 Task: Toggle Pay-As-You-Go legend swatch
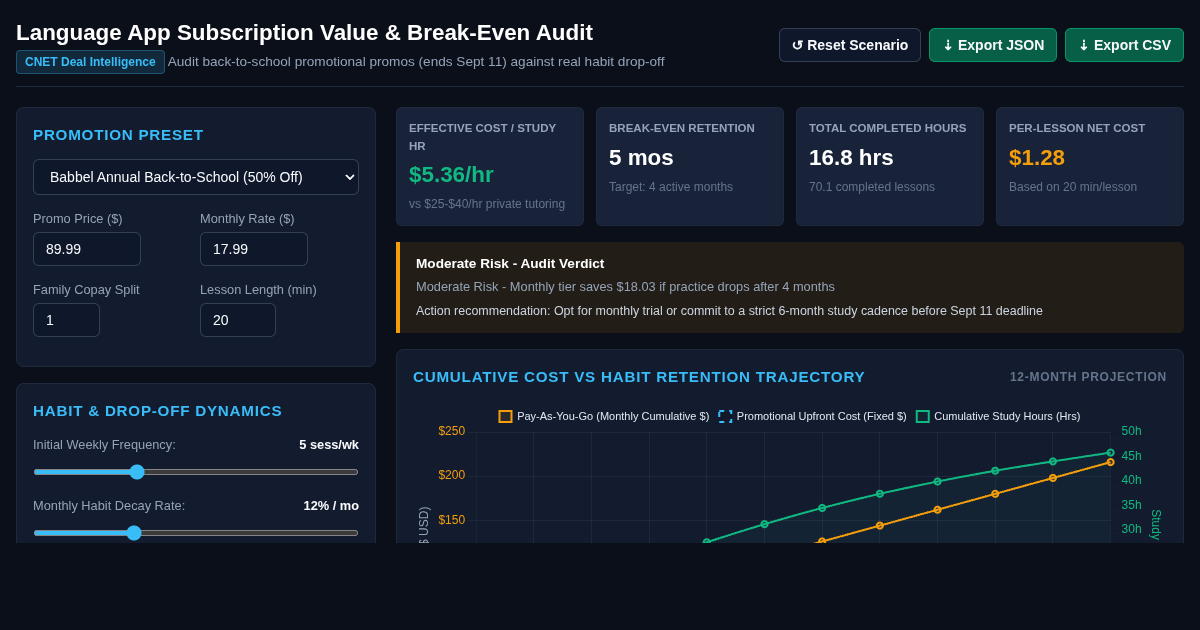[x=505, y=416]
